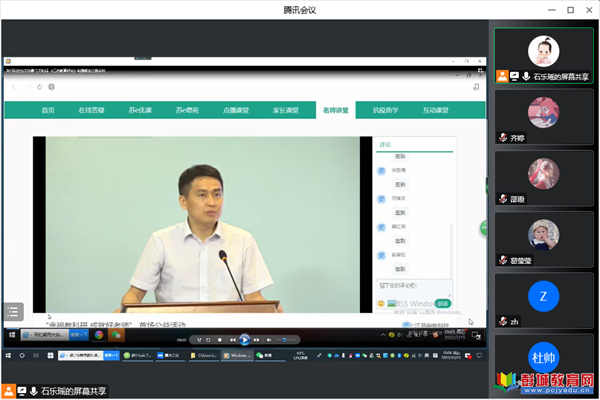Click globe icon next to refresh
The image size is (600, 400).
click(x=51, y=87)
